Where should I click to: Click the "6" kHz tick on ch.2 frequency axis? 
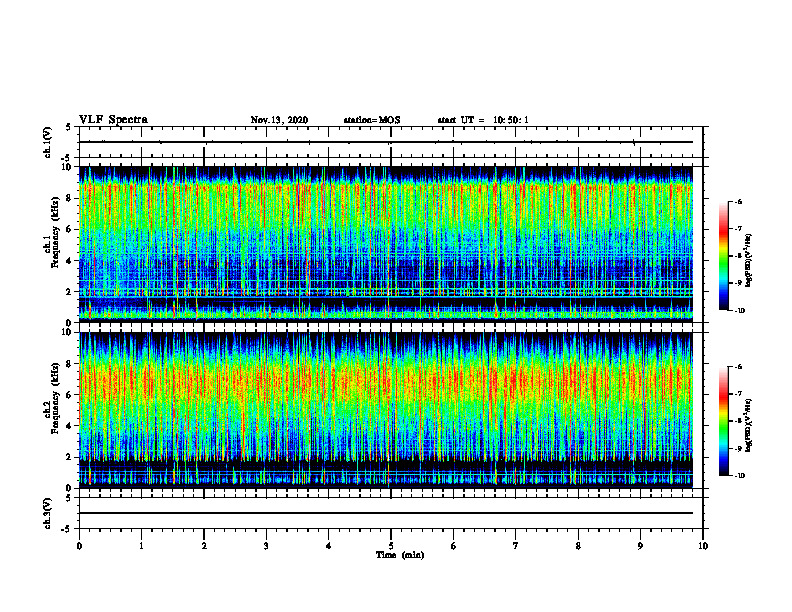click(x=70, y=395)
